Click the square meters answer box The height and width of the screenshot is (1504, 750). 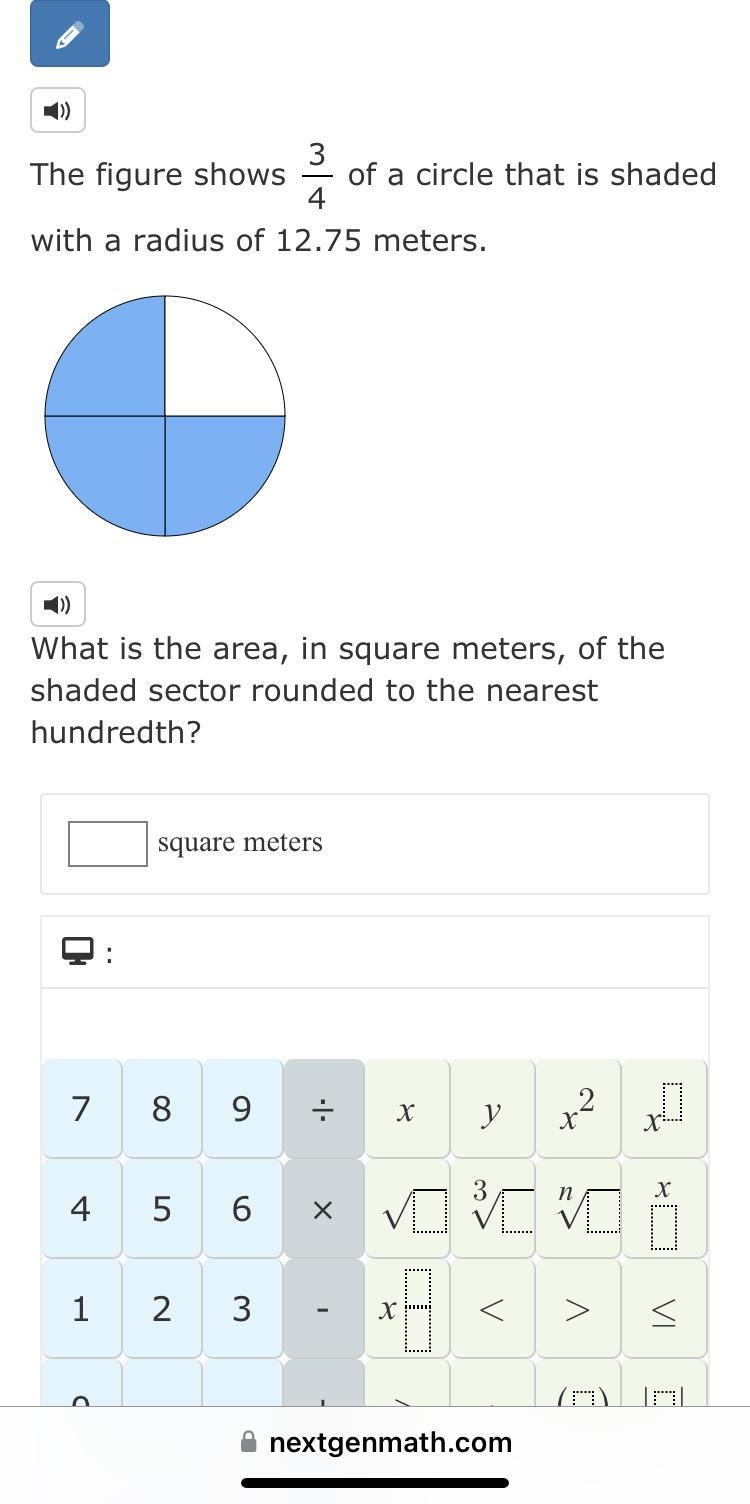(108, 843)
